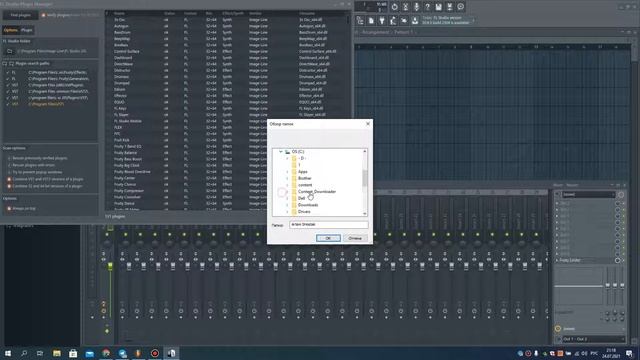Image resolution: width=640 pixels, height=360 pixels.
Task: Uncheck the first FL search path checkmark
Action: point(7,72)
